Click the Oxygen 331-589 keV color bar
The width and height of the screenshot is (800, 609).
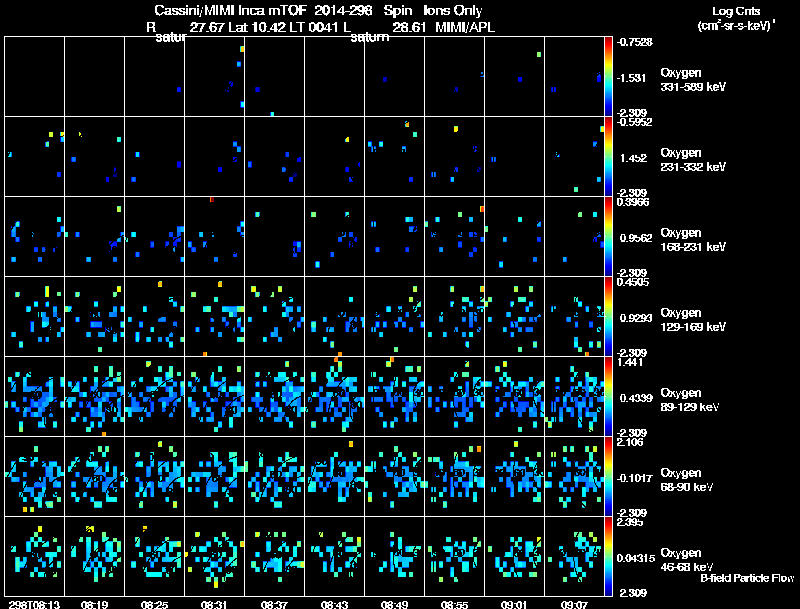point(609,76)
